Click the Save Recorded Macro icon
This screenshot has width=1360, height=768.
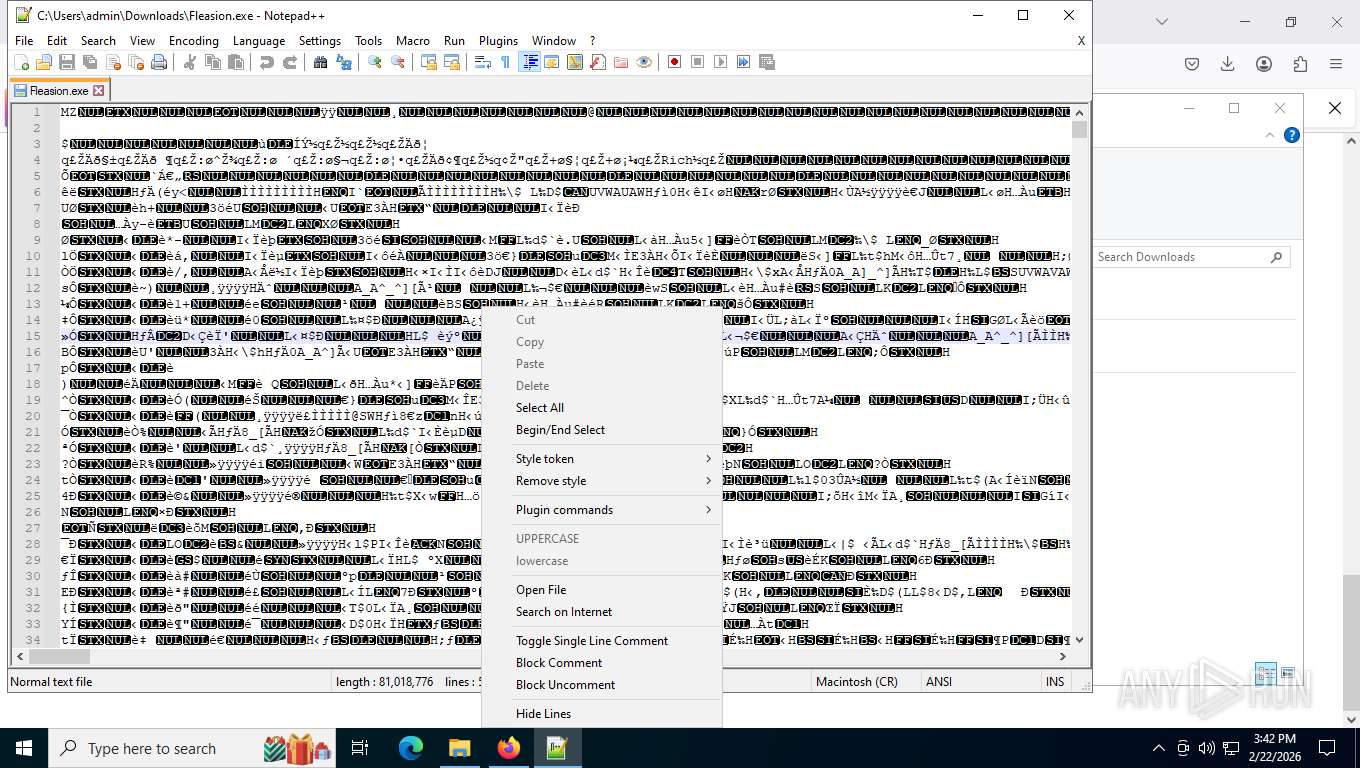[766, 62]
